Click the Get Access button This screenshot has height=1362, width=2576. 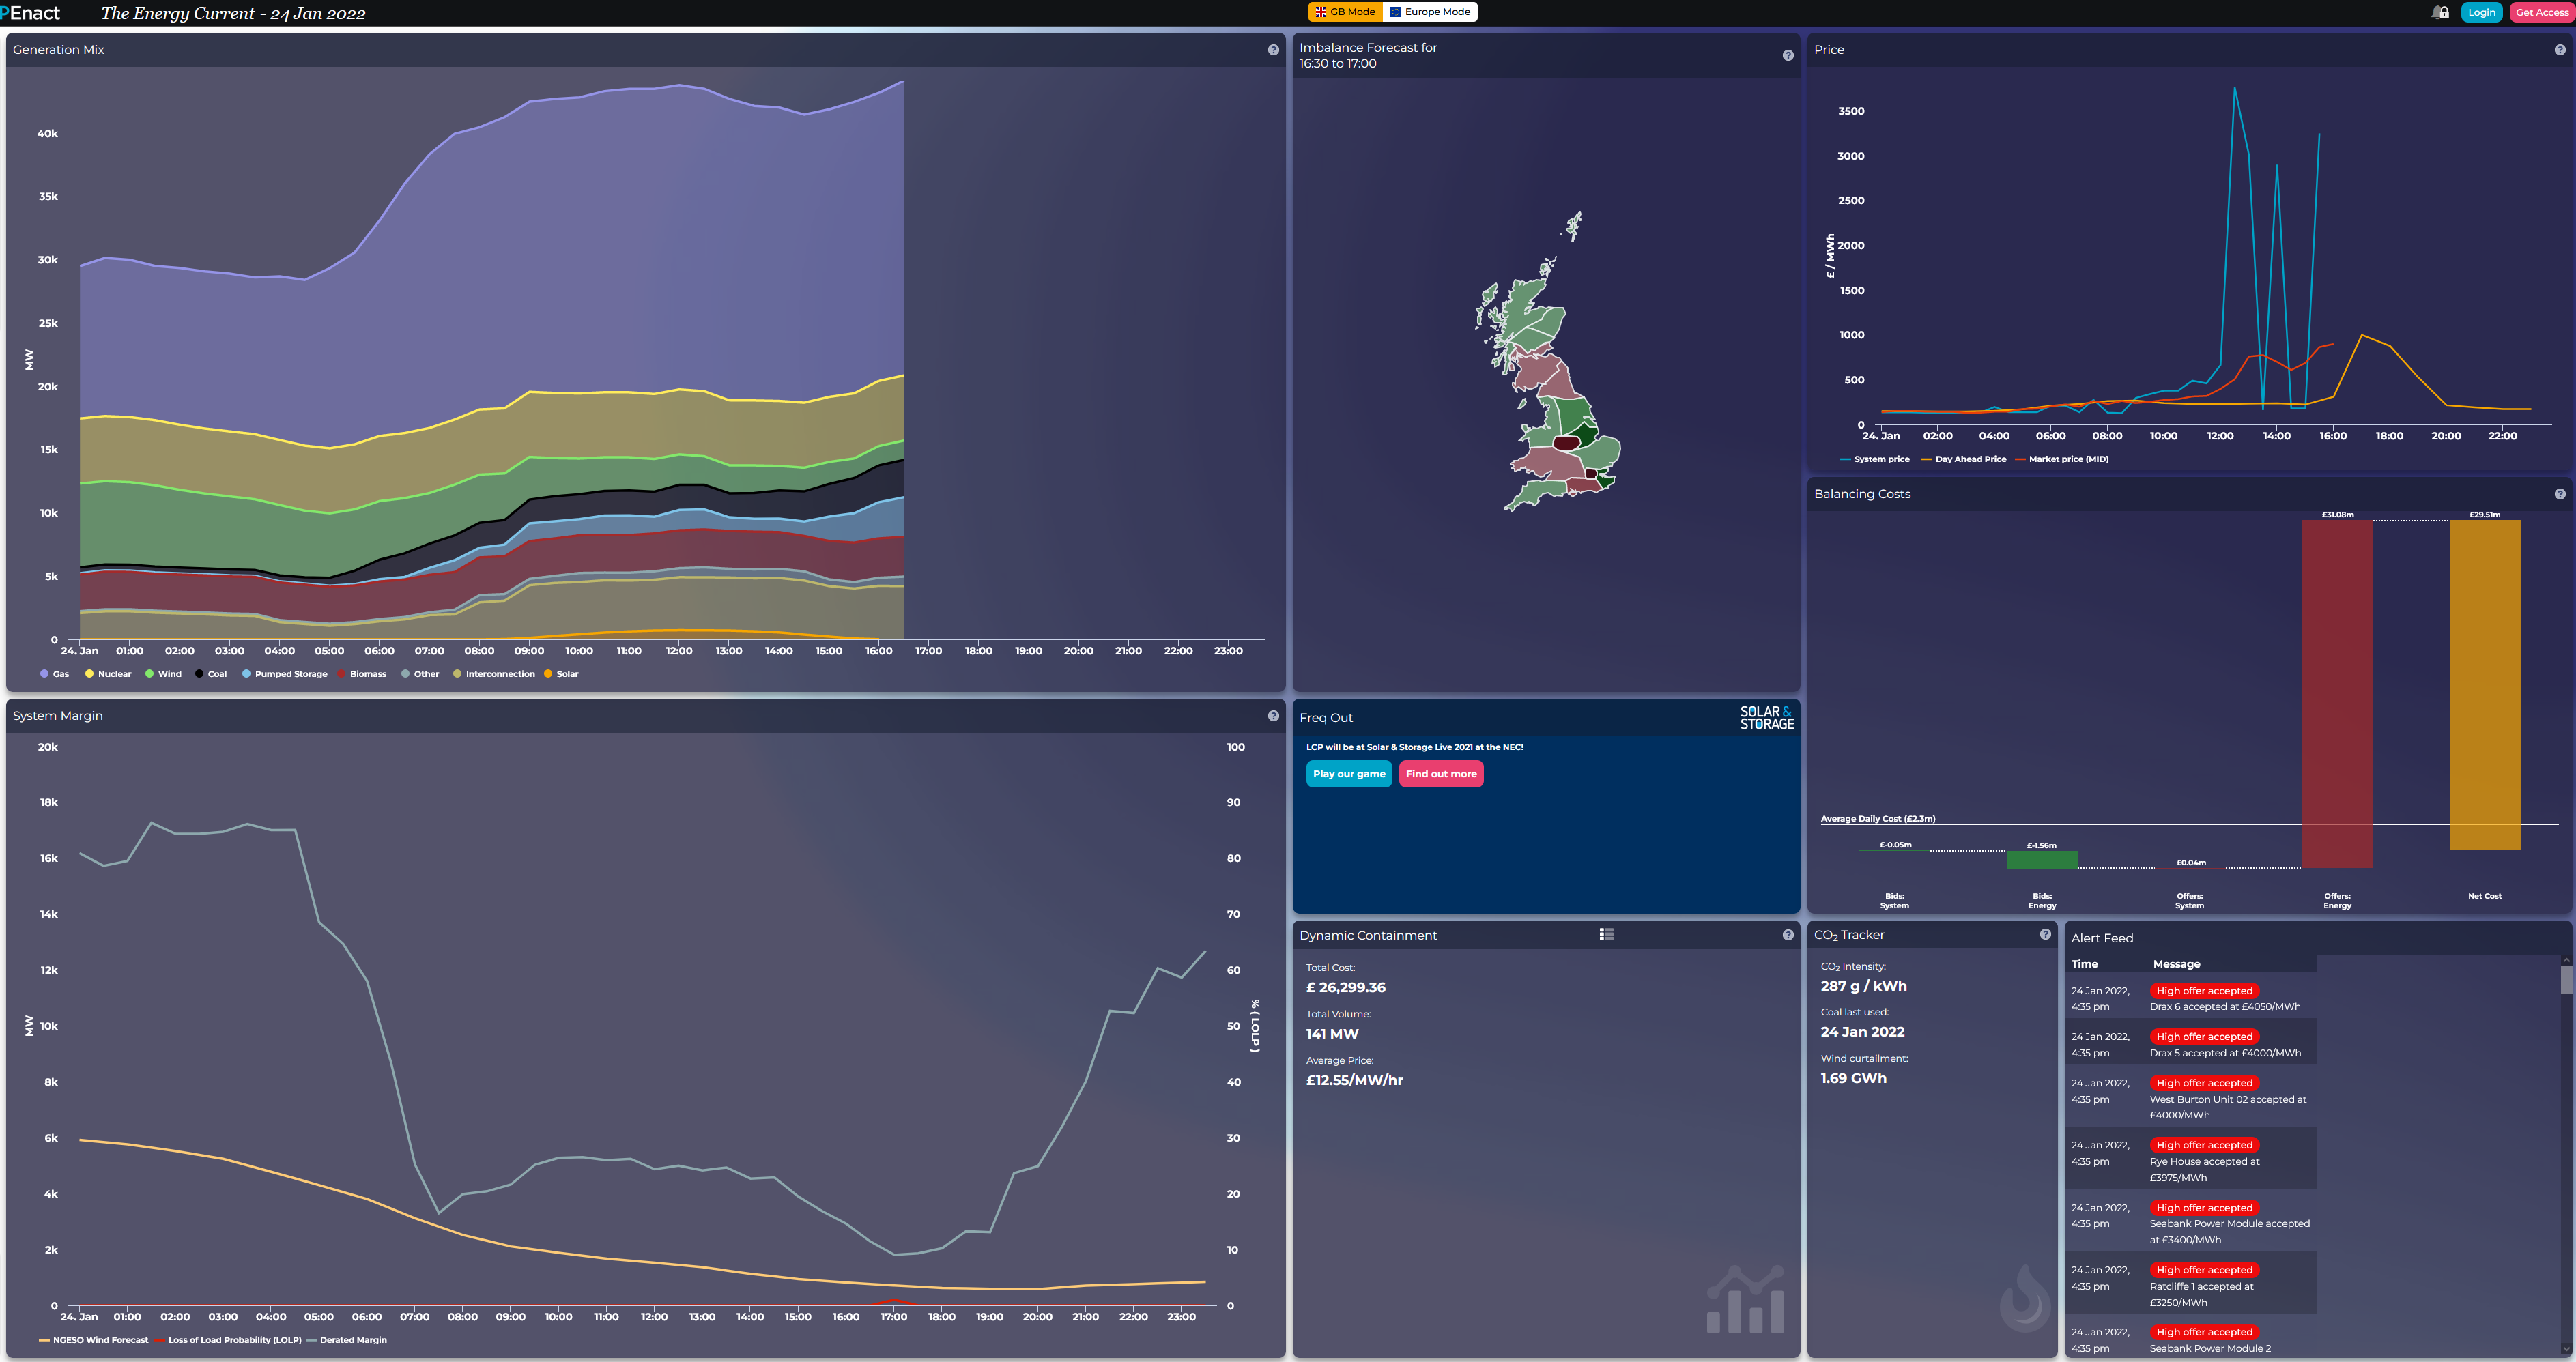point(2541,12)
